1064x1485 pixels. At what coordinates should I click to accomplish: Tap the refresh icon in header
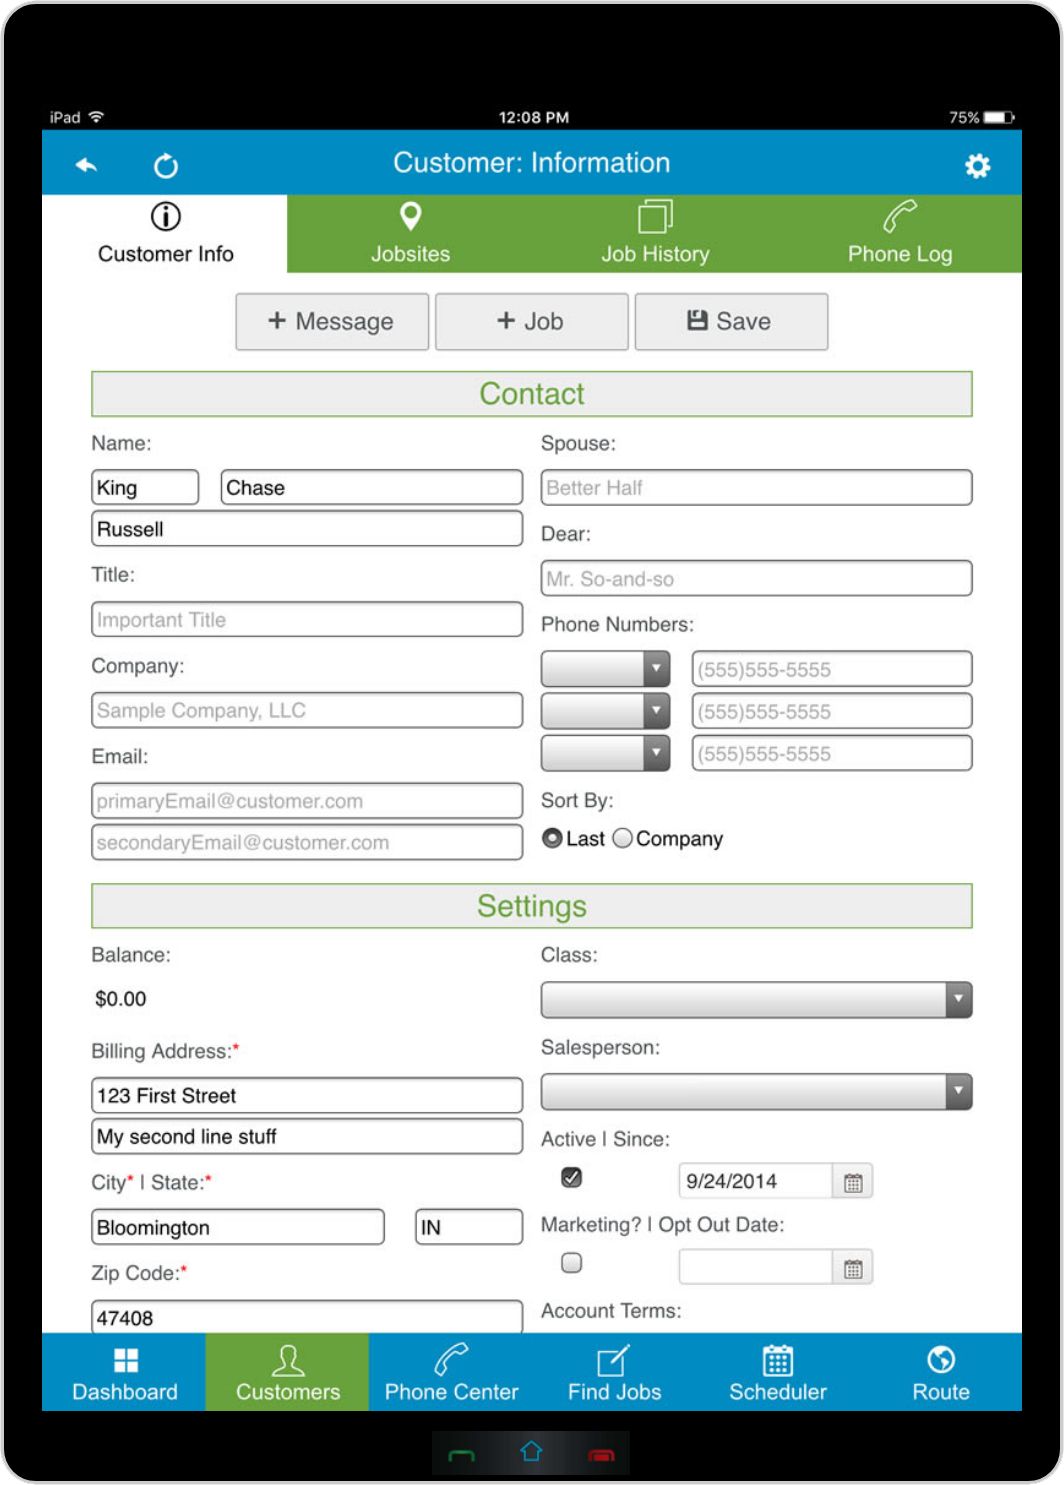pyautogui.click(x=166, y=165)
